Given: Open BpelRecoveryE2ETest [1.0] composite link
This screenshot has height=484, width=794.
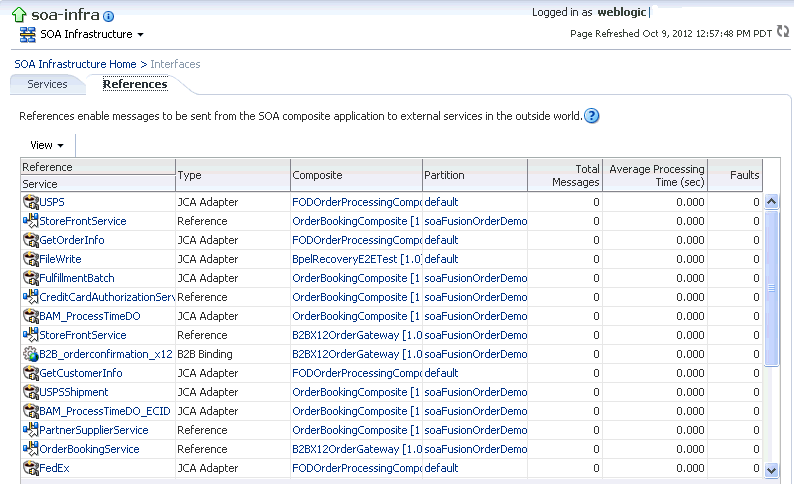Looking at the screenshot, I should tap(357, 259).
